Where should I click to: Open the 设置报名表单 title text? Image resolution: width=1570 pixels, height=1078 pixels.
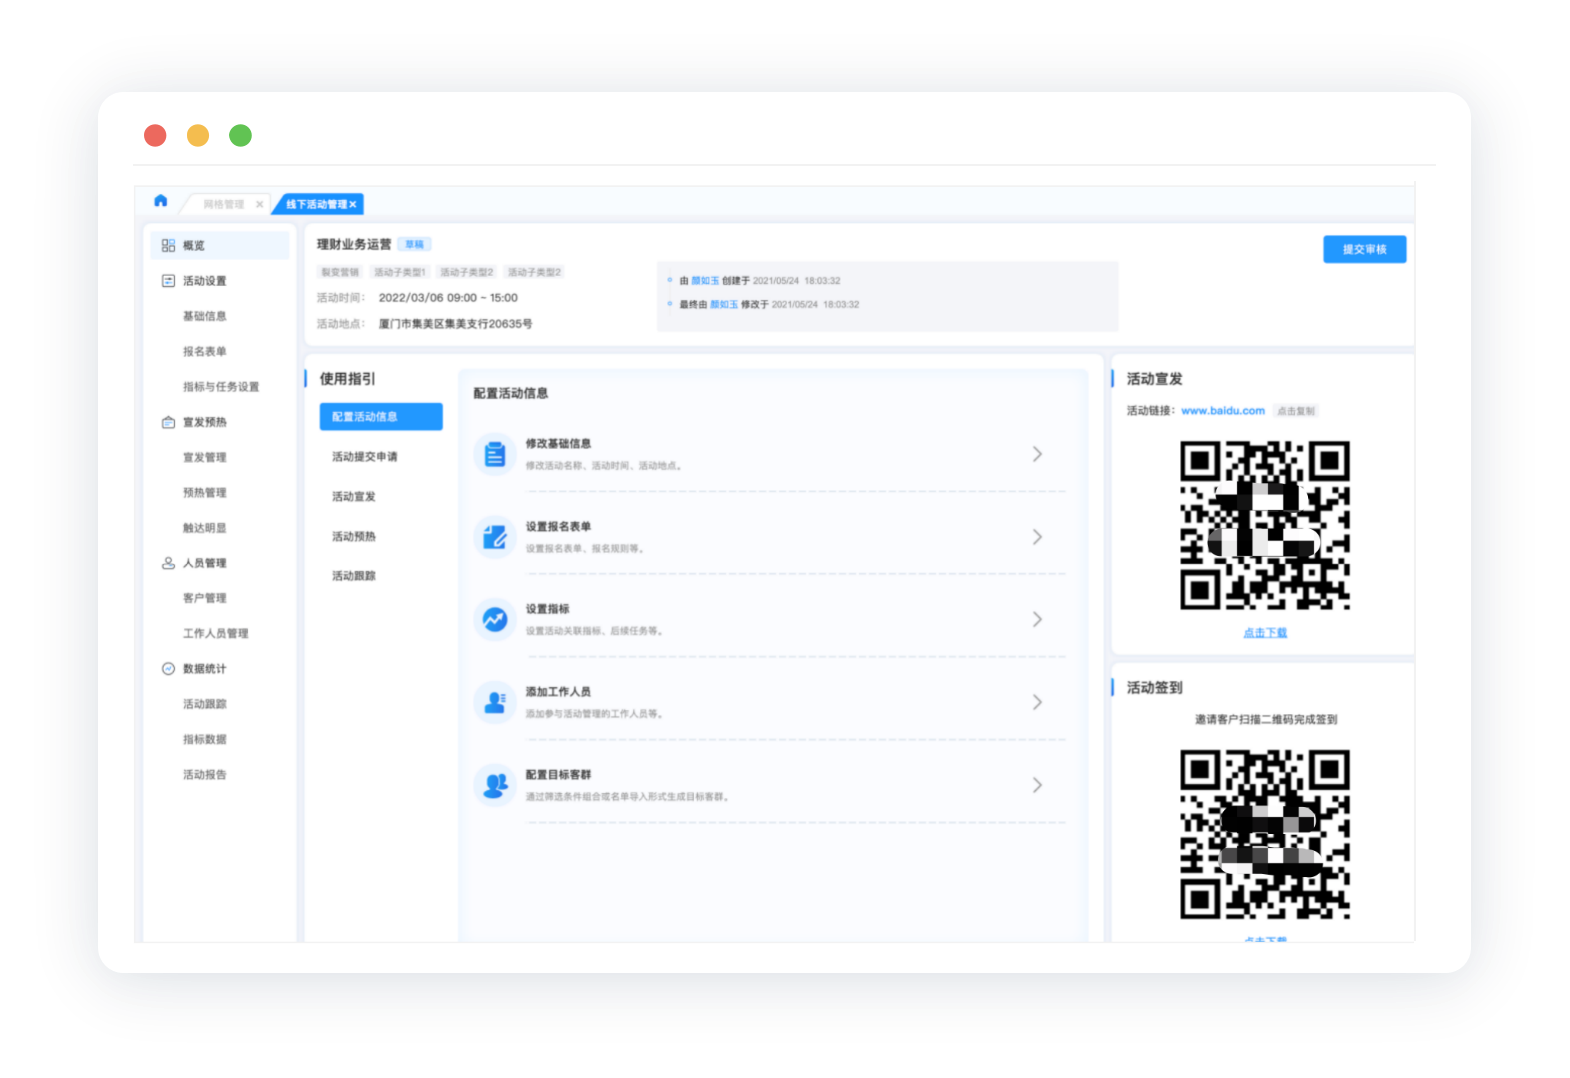(558, 526)
